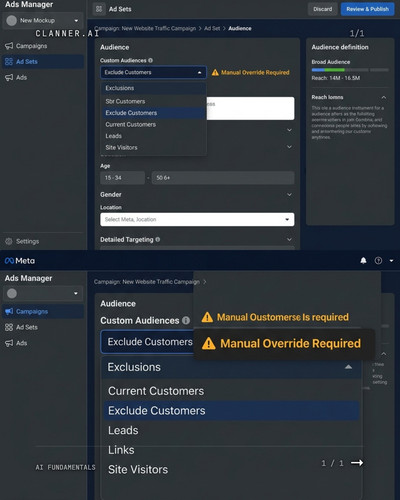Click the Broad Audience reach meter bar
This screenshot has width=400, height=500.
click(350, 70)
